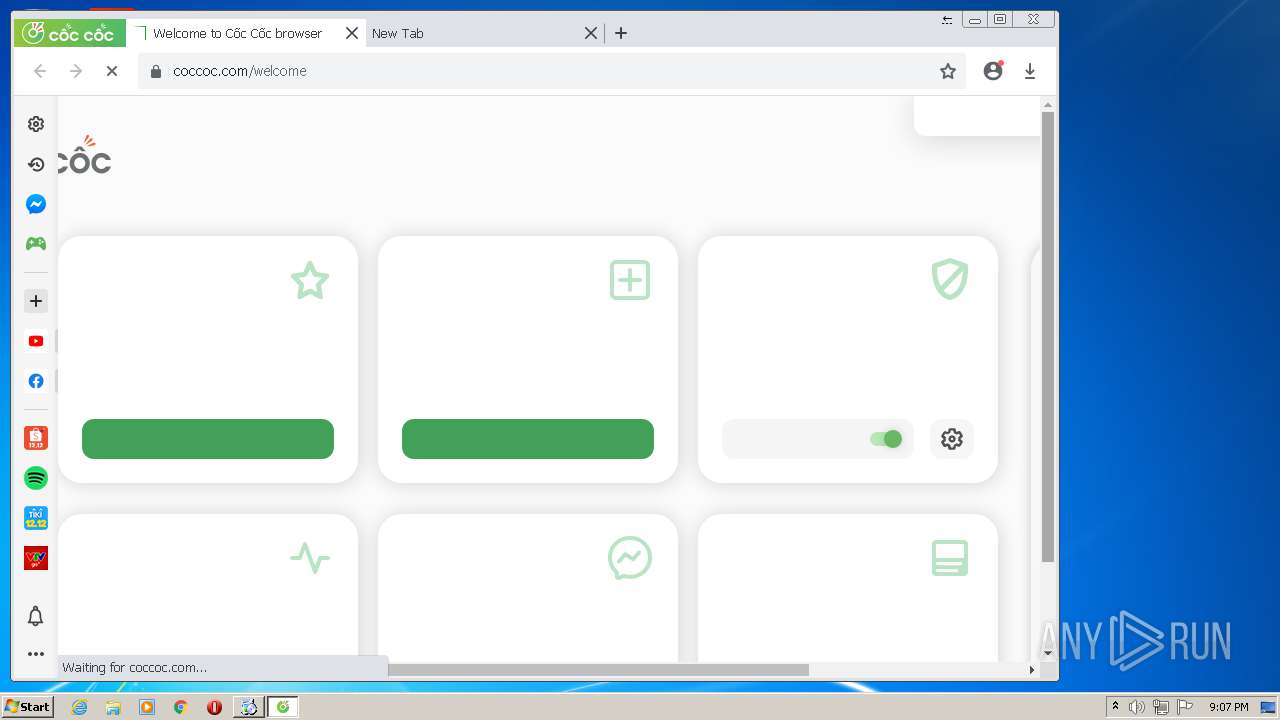Screen dimensions: 1280x720
Task: Go back to the previous page
Action: coord(40,71)
